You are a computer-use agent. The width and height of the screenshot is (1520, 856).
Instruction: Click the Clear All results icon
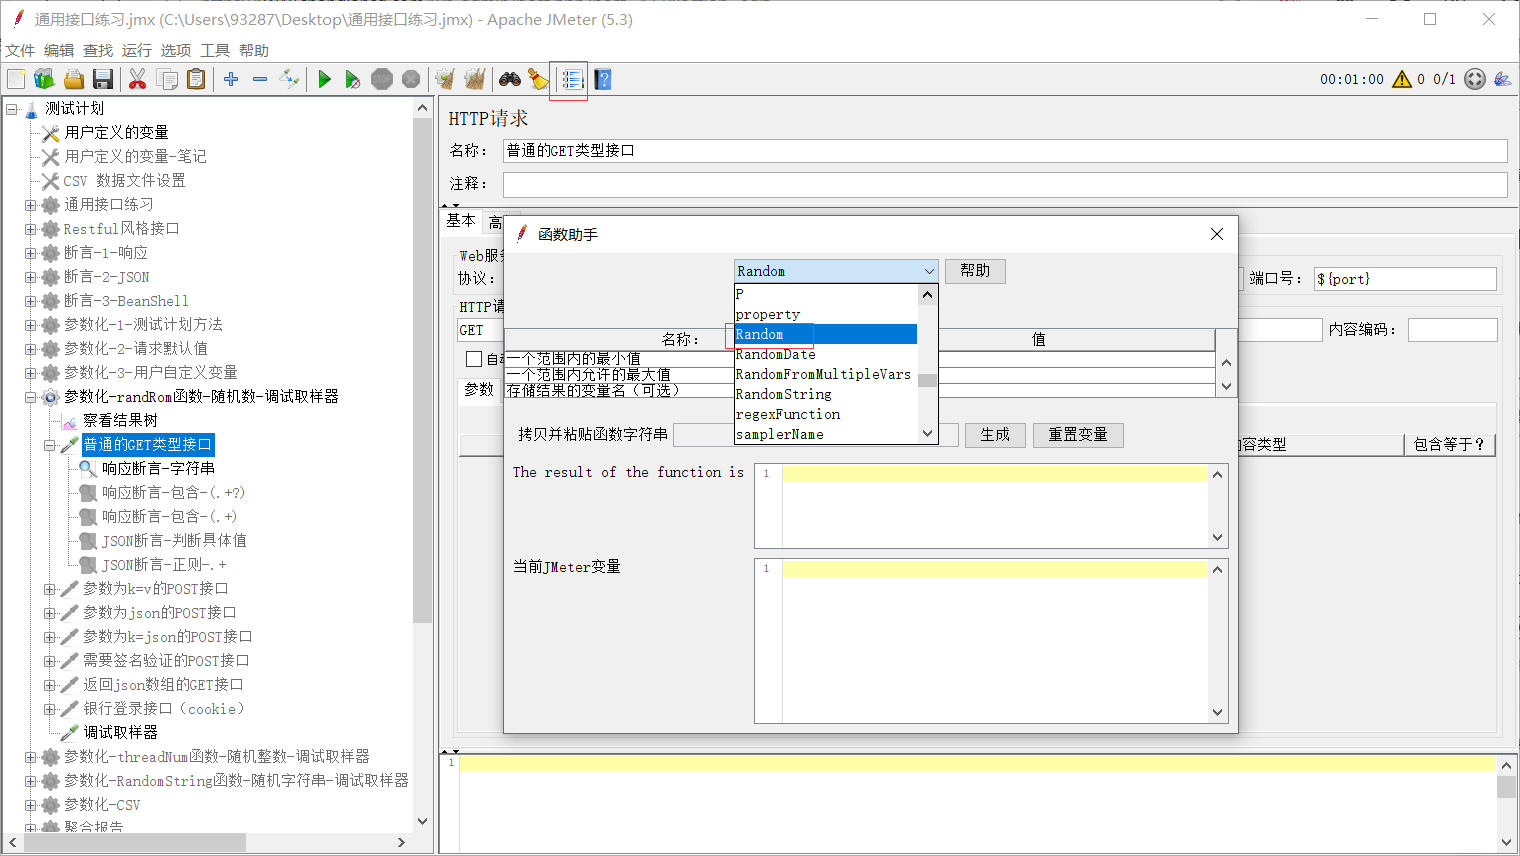tap(475, 79)
